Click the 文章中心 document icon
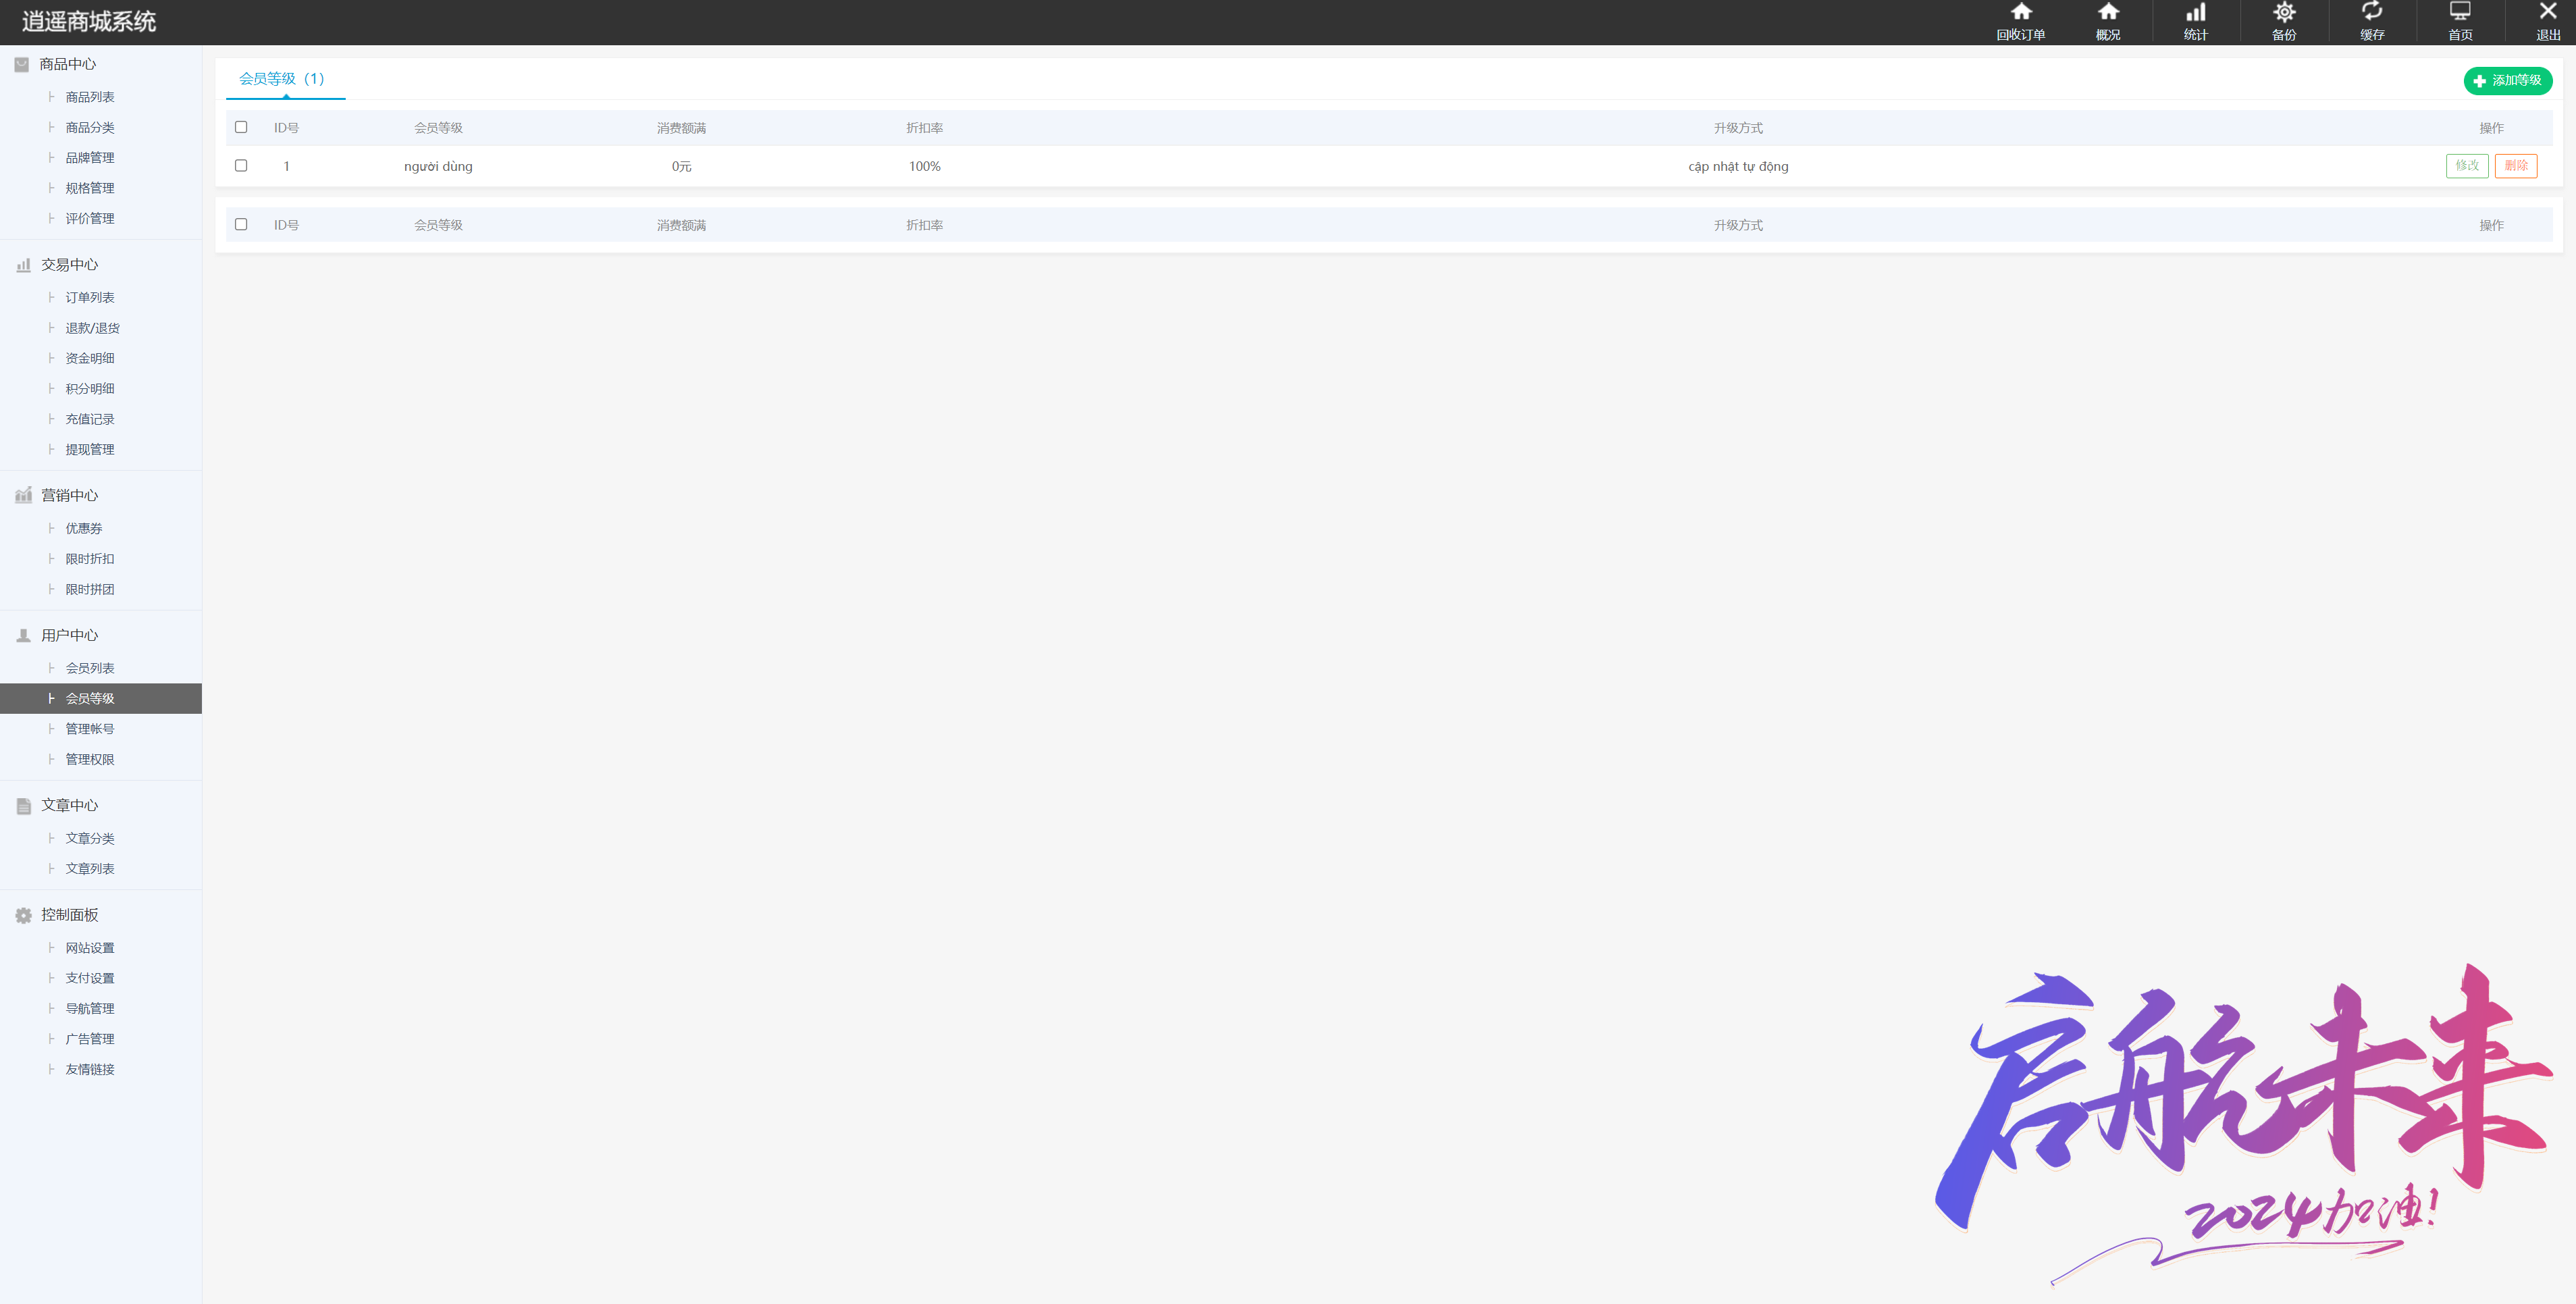This screenshot has width=2576, height=1304. pyautogui.click(x=23, y=806)
